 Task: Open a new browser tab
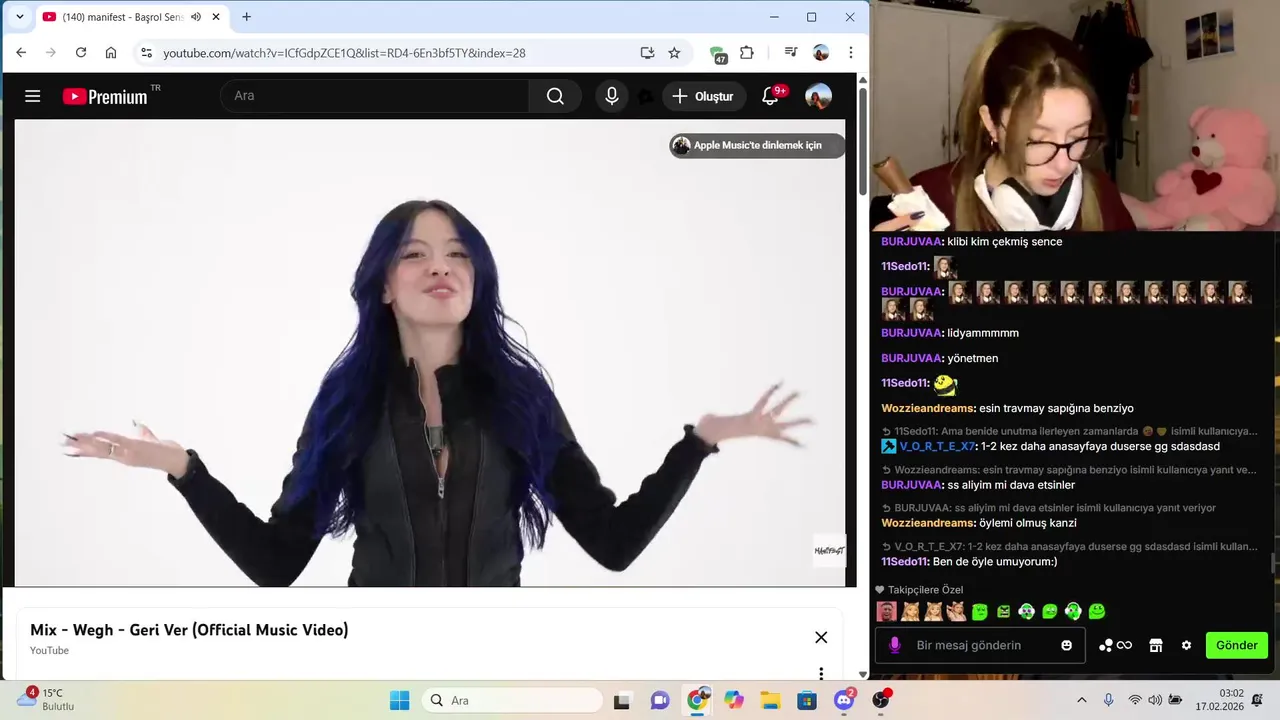[246, 17]
